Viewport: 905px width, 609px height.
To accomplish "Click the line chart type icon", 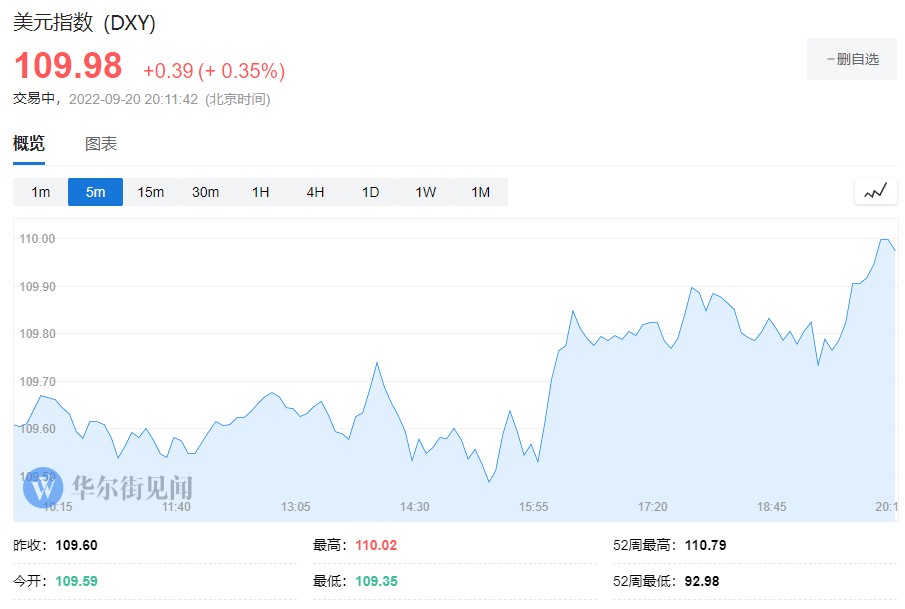I will pyautogui.click(x=875, y=191).
